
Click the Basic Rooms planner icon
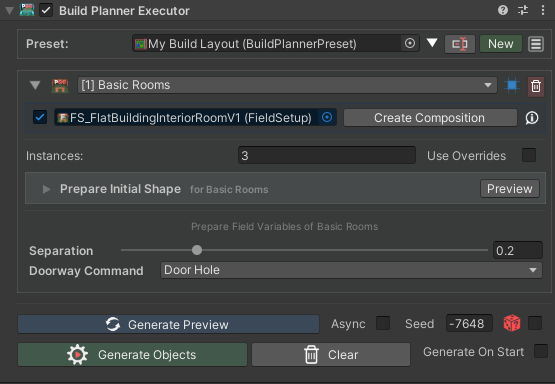click(60, 86)
